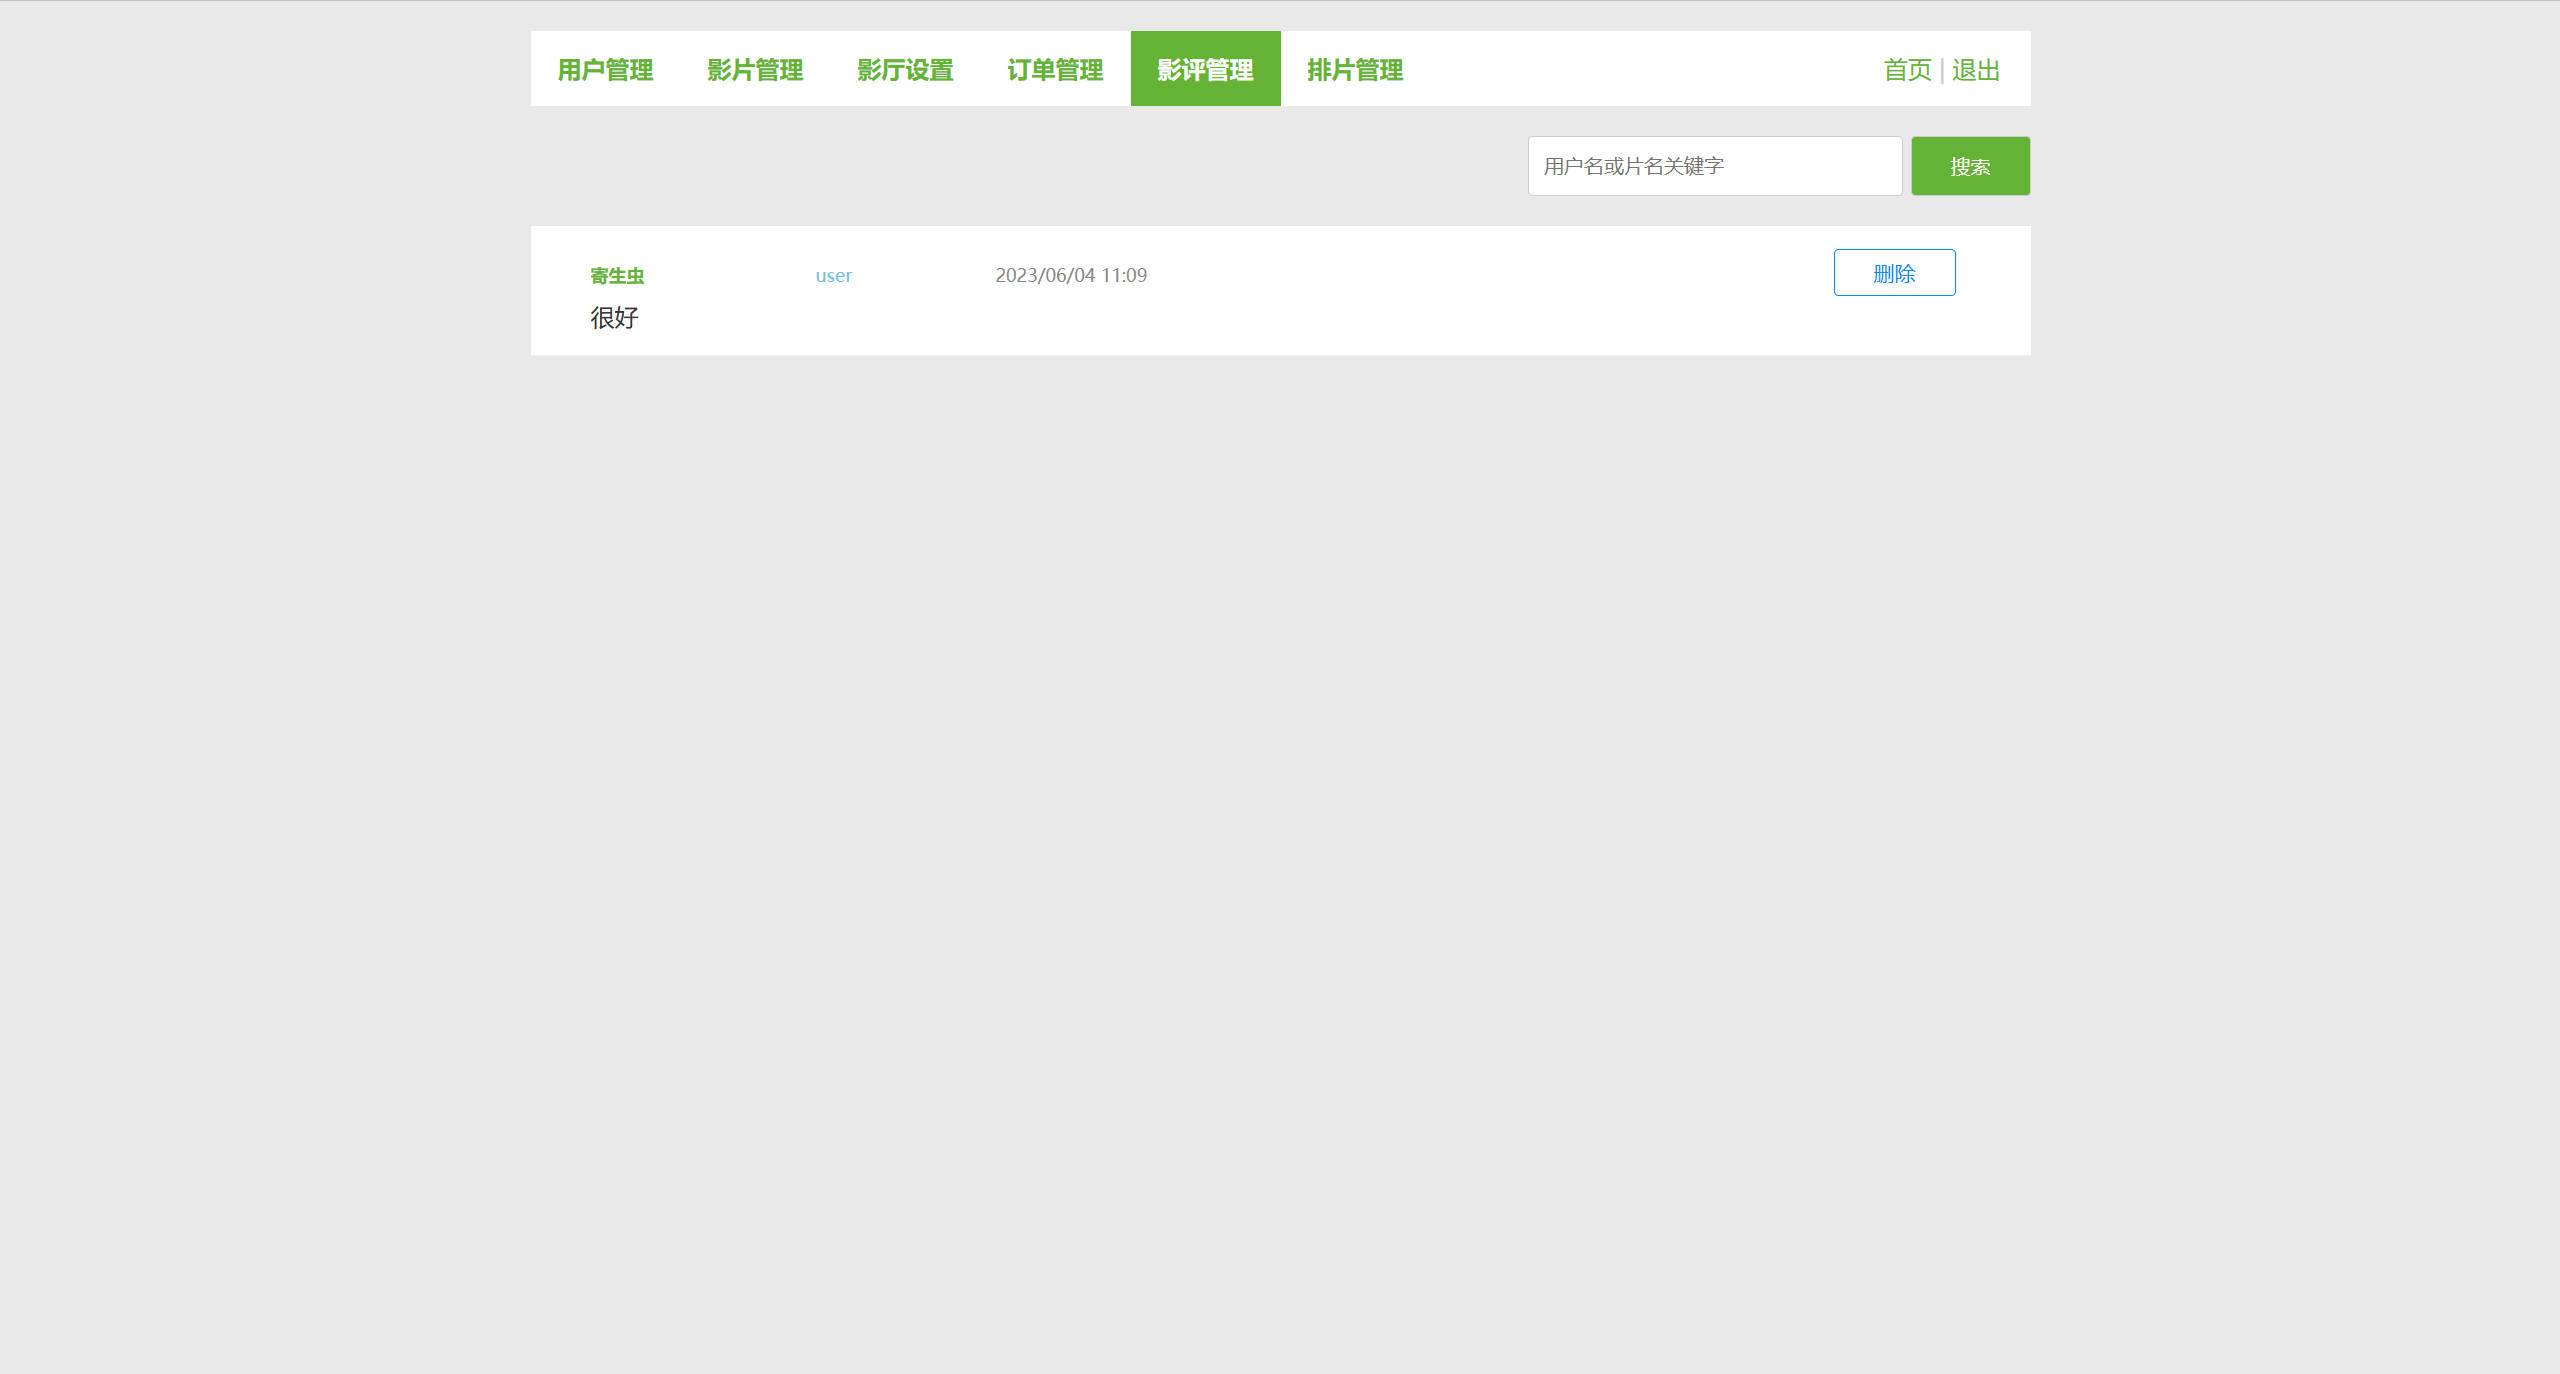Switch to 影片管理 tab

click(x=755, y=69)
